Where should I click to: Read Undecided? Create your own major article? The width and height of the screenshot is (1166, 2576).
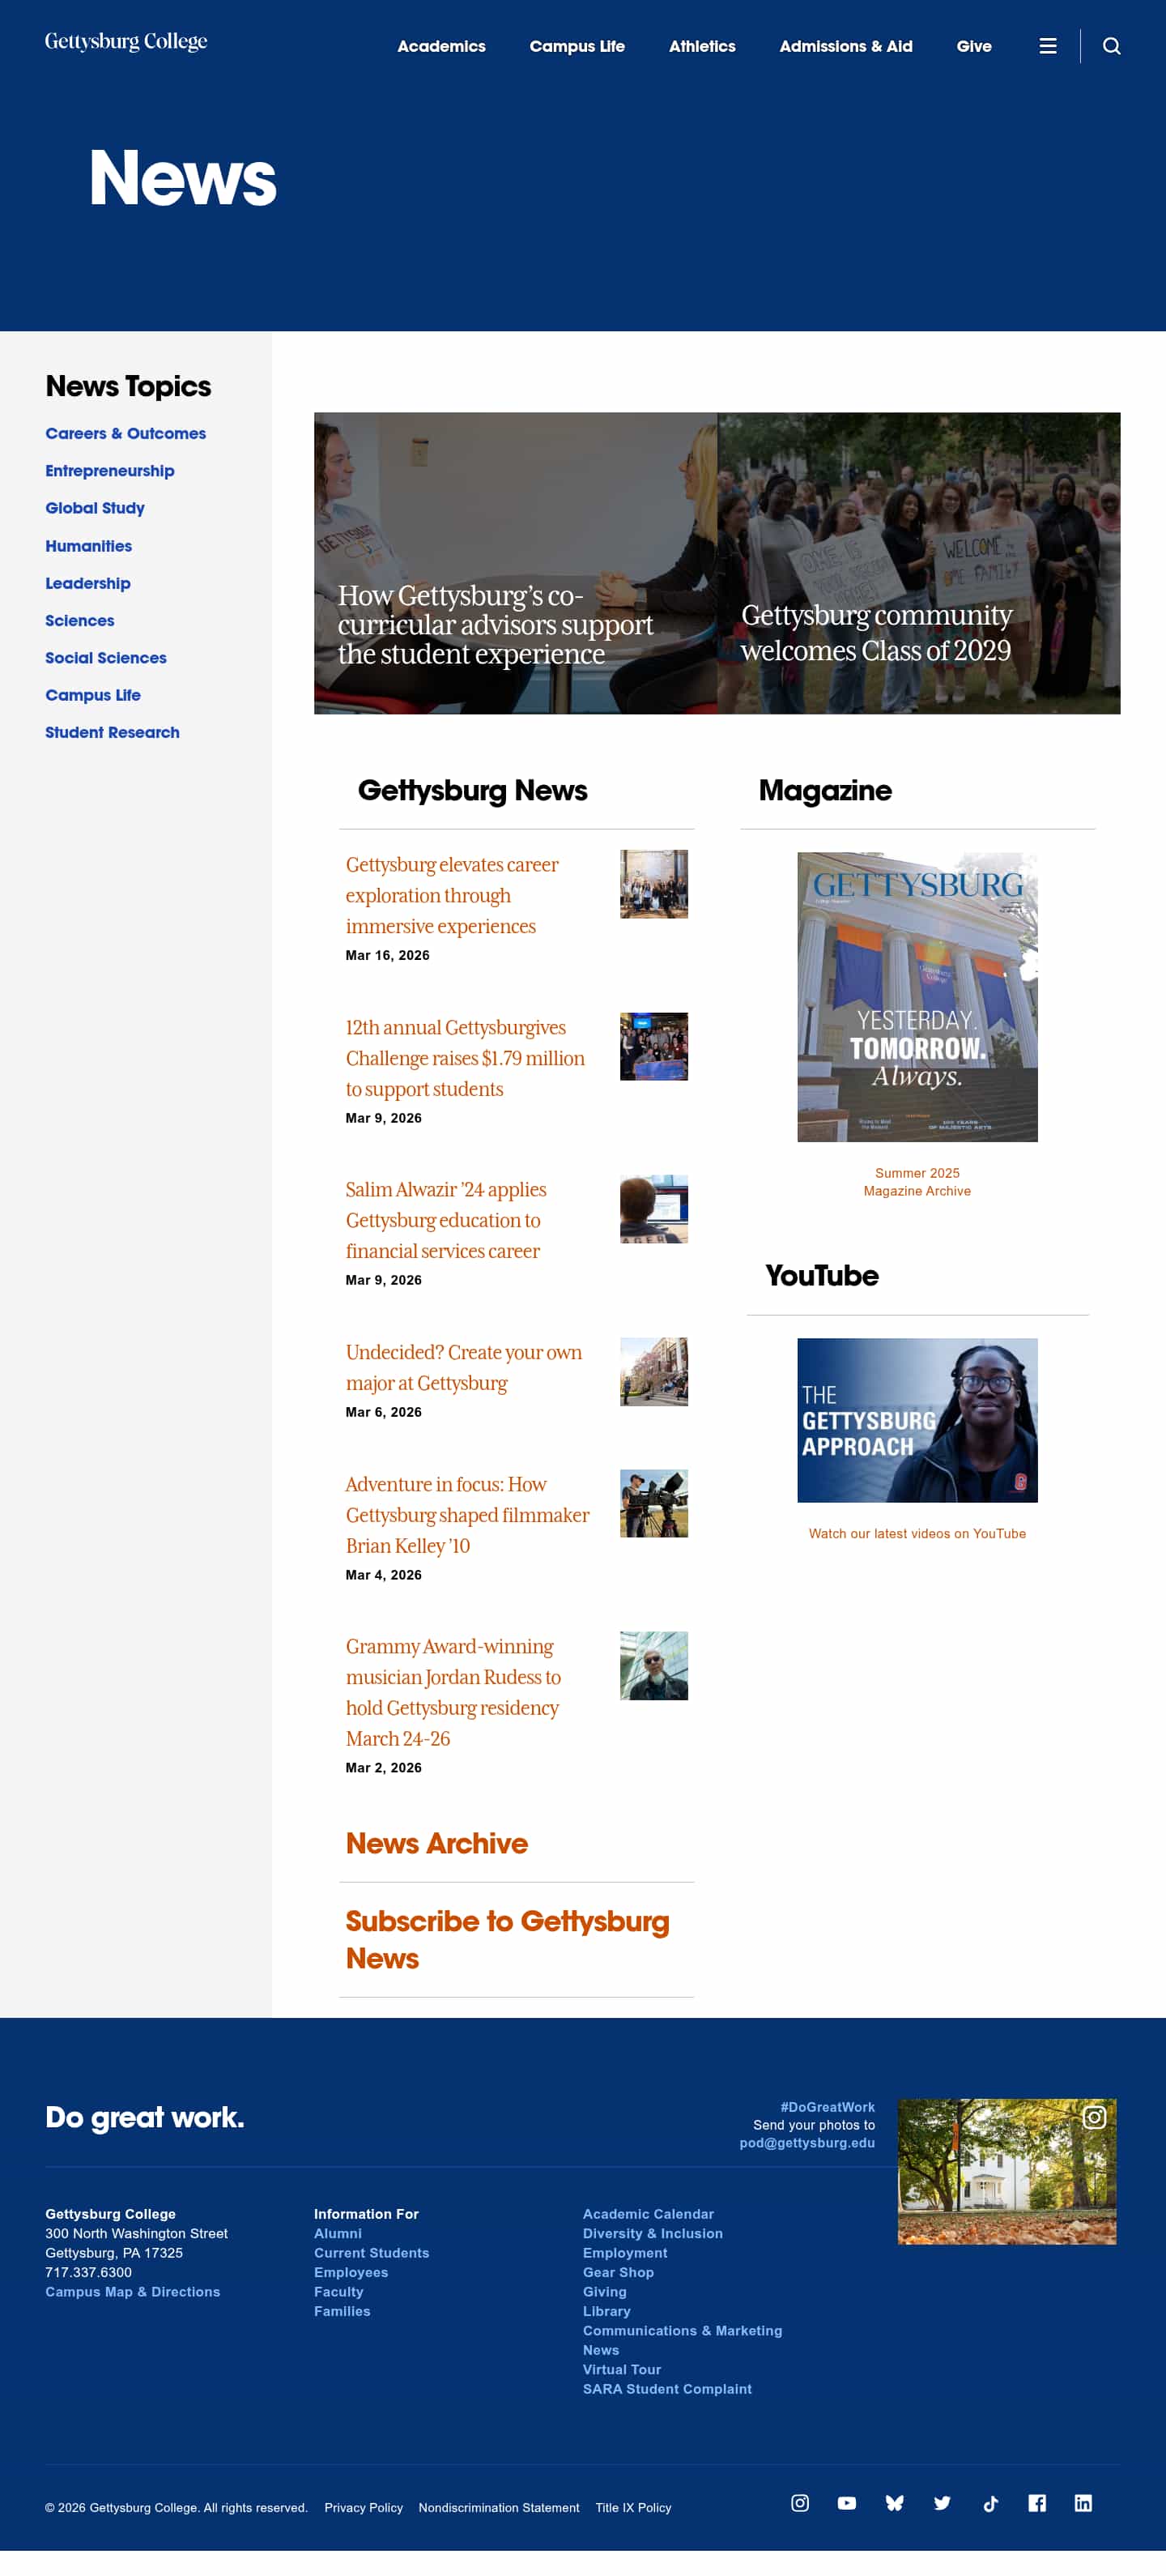(464, 1367)
